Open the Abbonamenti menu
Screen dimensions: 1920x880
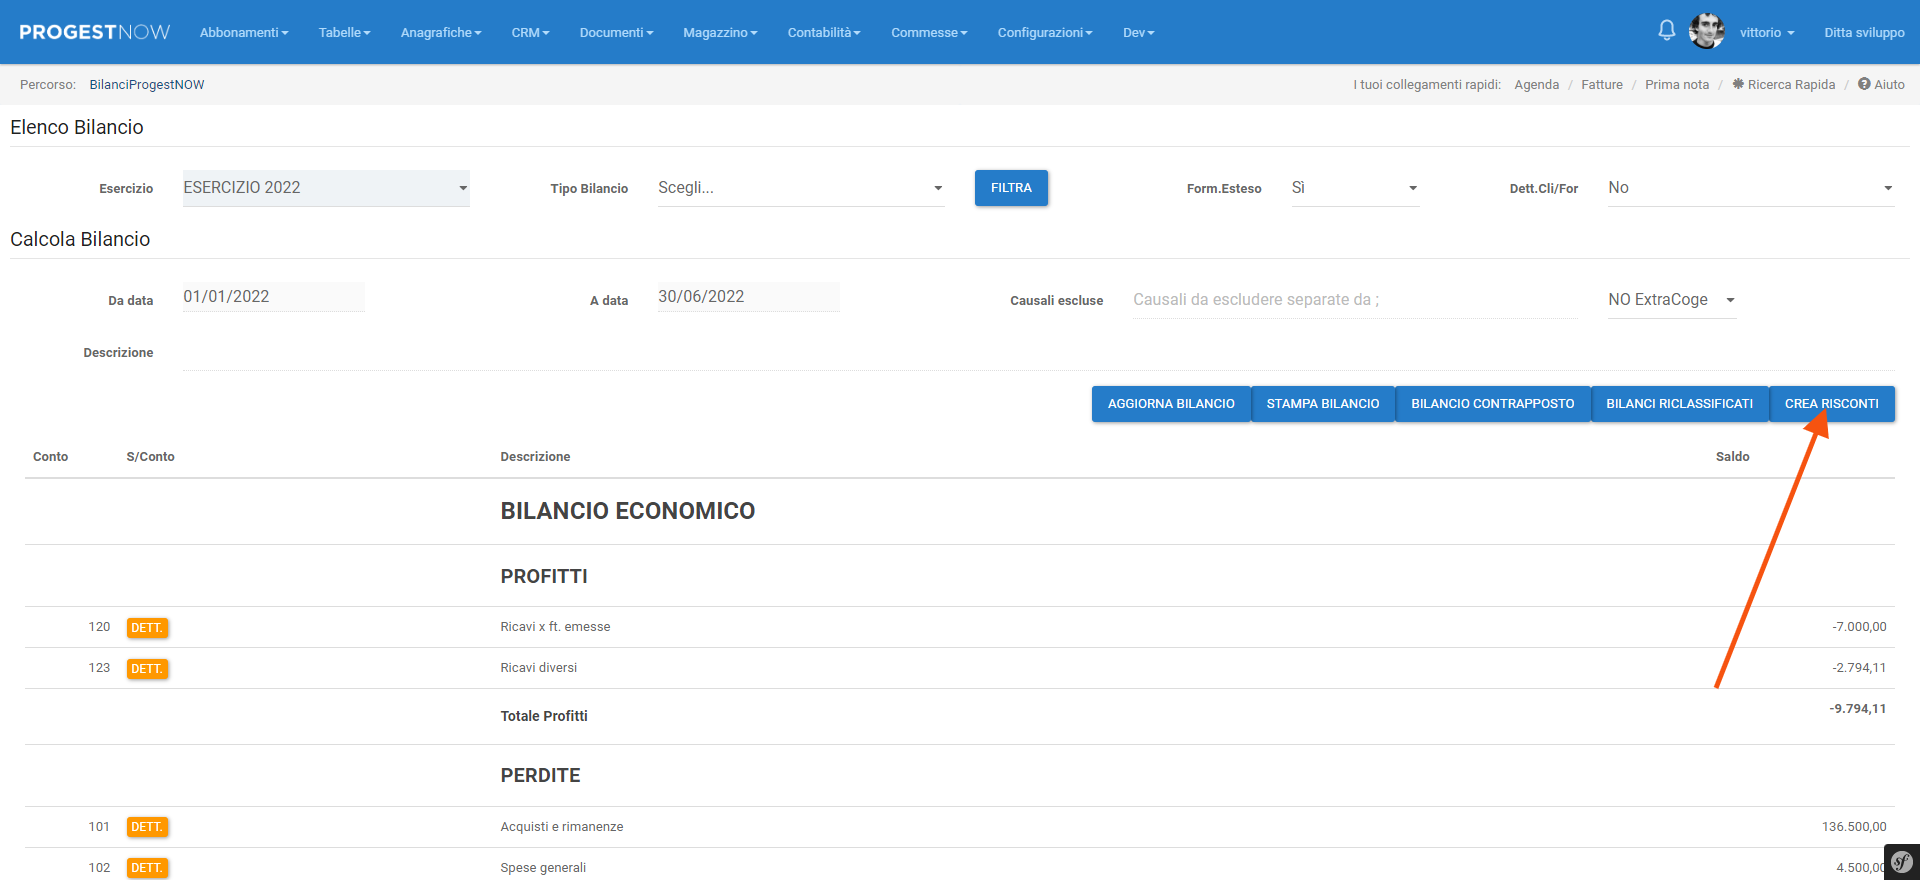coord(244,33)
